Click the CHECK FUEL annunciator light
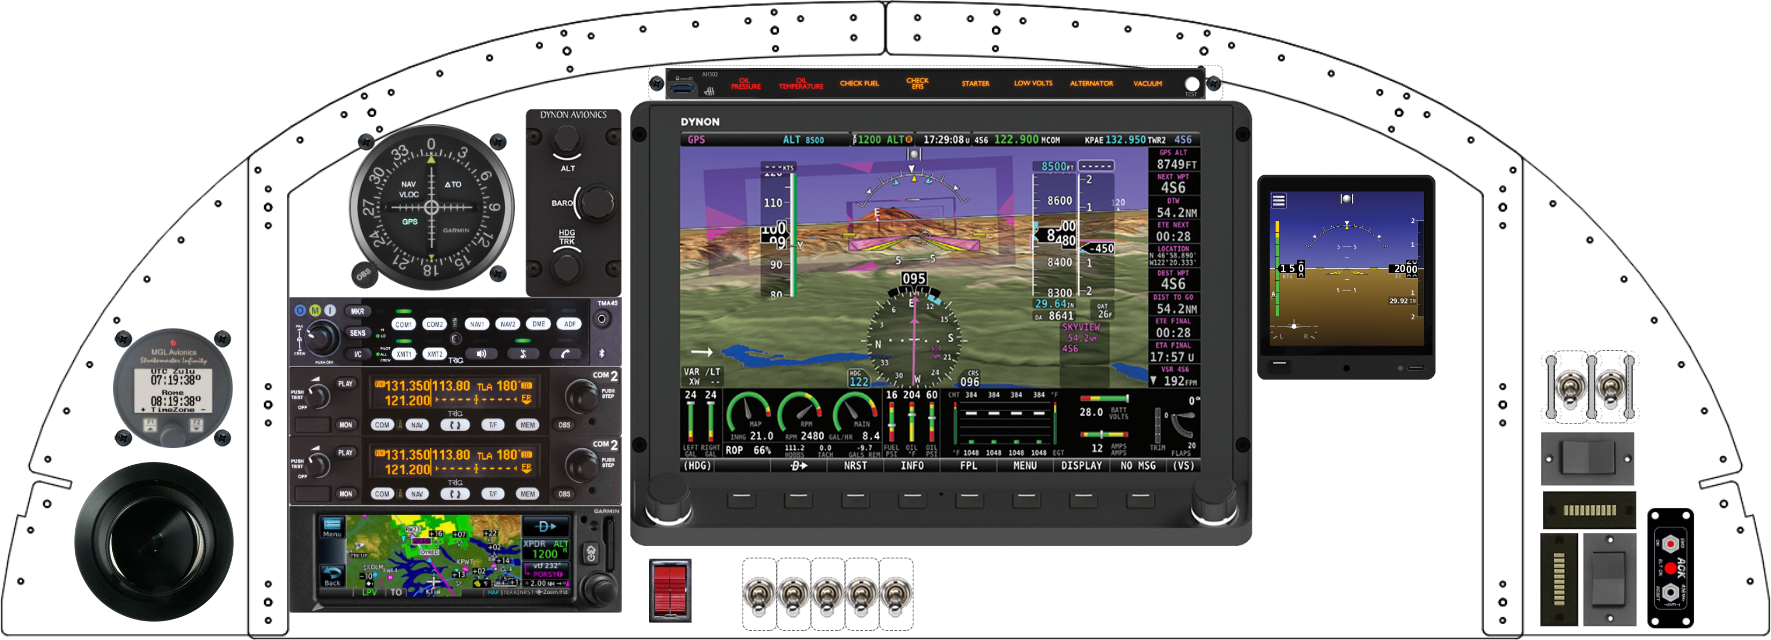Screen dimensions: 1771x640 coord(859,84)
